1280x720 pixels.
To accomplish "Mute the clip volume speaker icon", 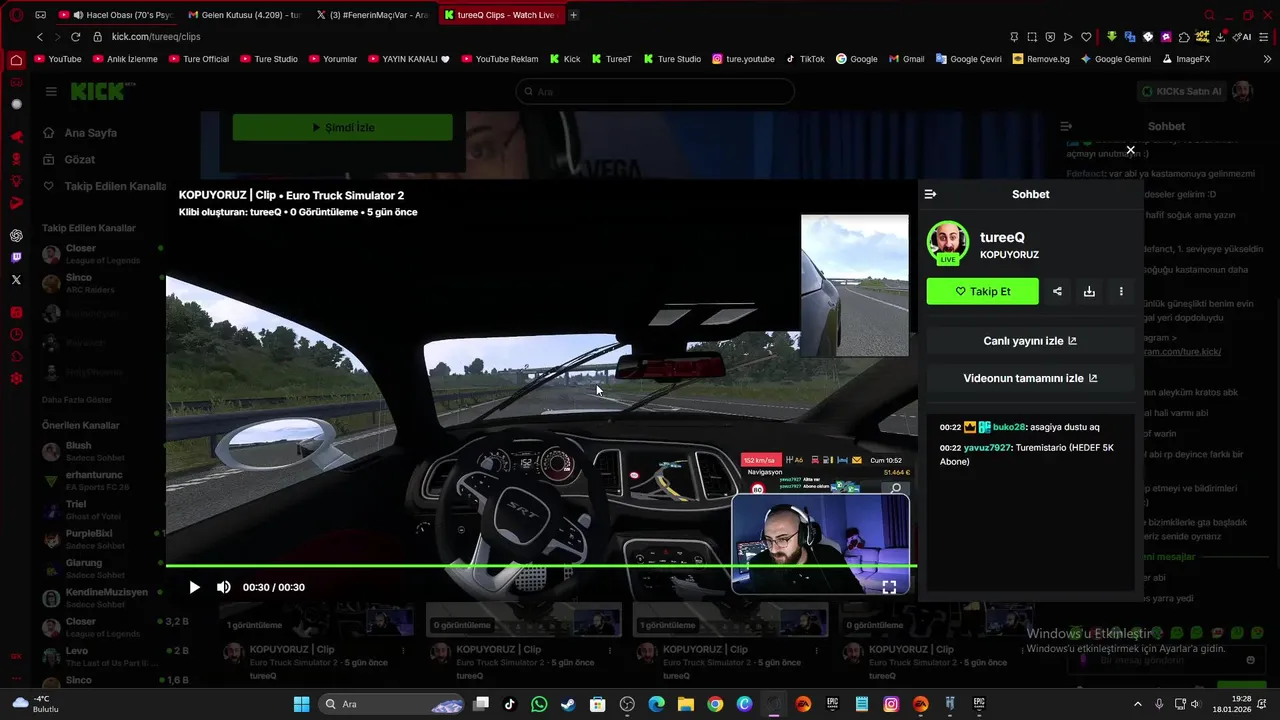I will point(223,587).
